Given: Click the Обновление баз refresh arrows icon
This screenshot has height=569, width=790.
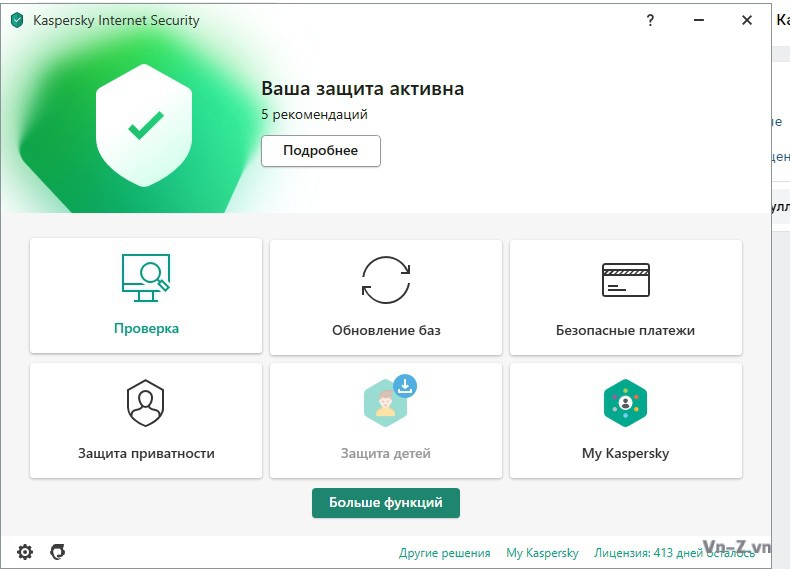Looking at the screenshot, I should click(385, 280).
